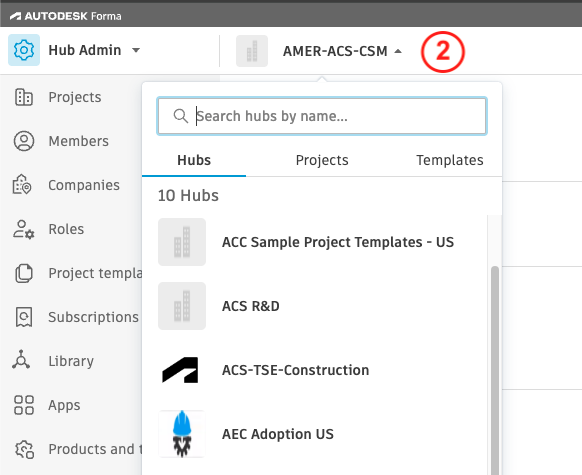Viewport: 582px width, 475px height.
Task: Open the Hub Admin dropdown arrow
Action: [136, 50]
